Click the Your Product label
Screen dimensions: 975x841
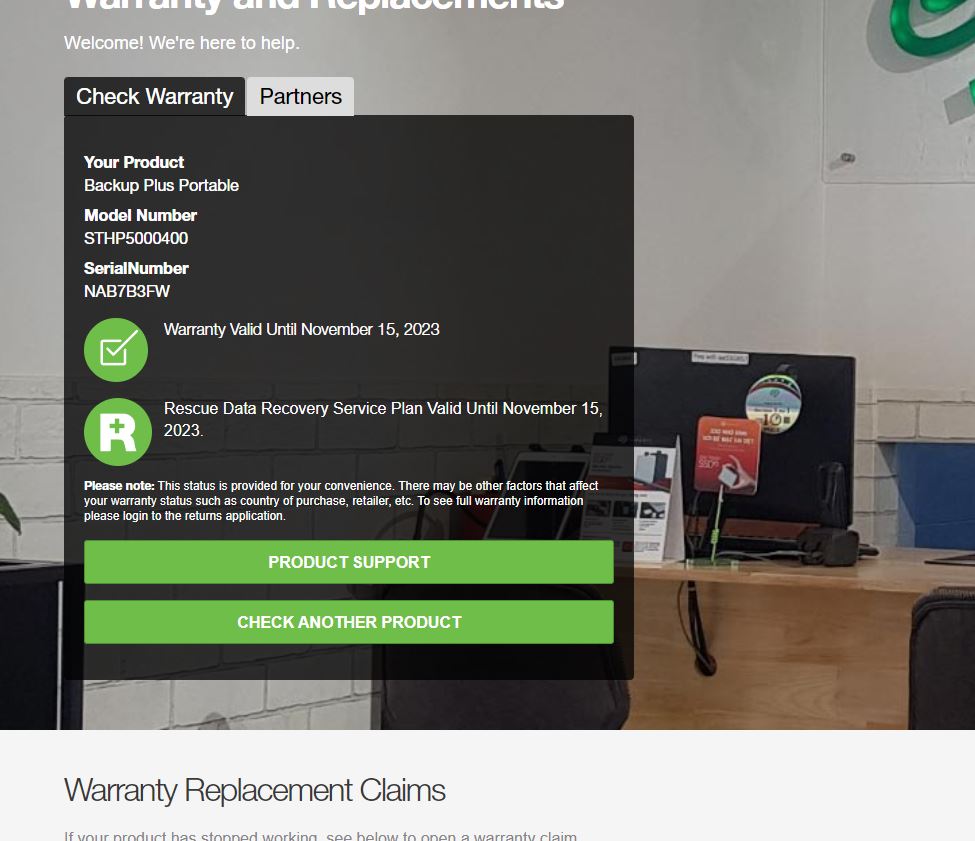tap(134, 162)
